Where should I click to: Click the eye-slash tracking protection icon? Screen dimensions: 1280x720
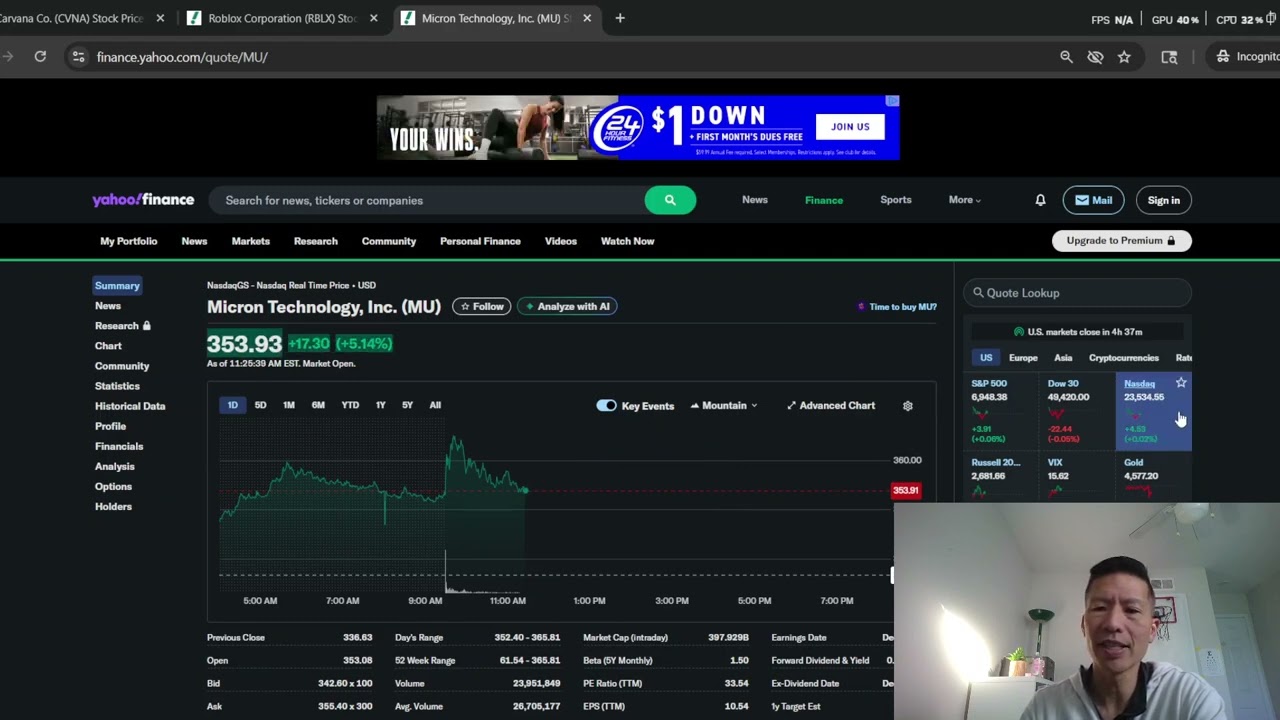(x=1095, y=57)
